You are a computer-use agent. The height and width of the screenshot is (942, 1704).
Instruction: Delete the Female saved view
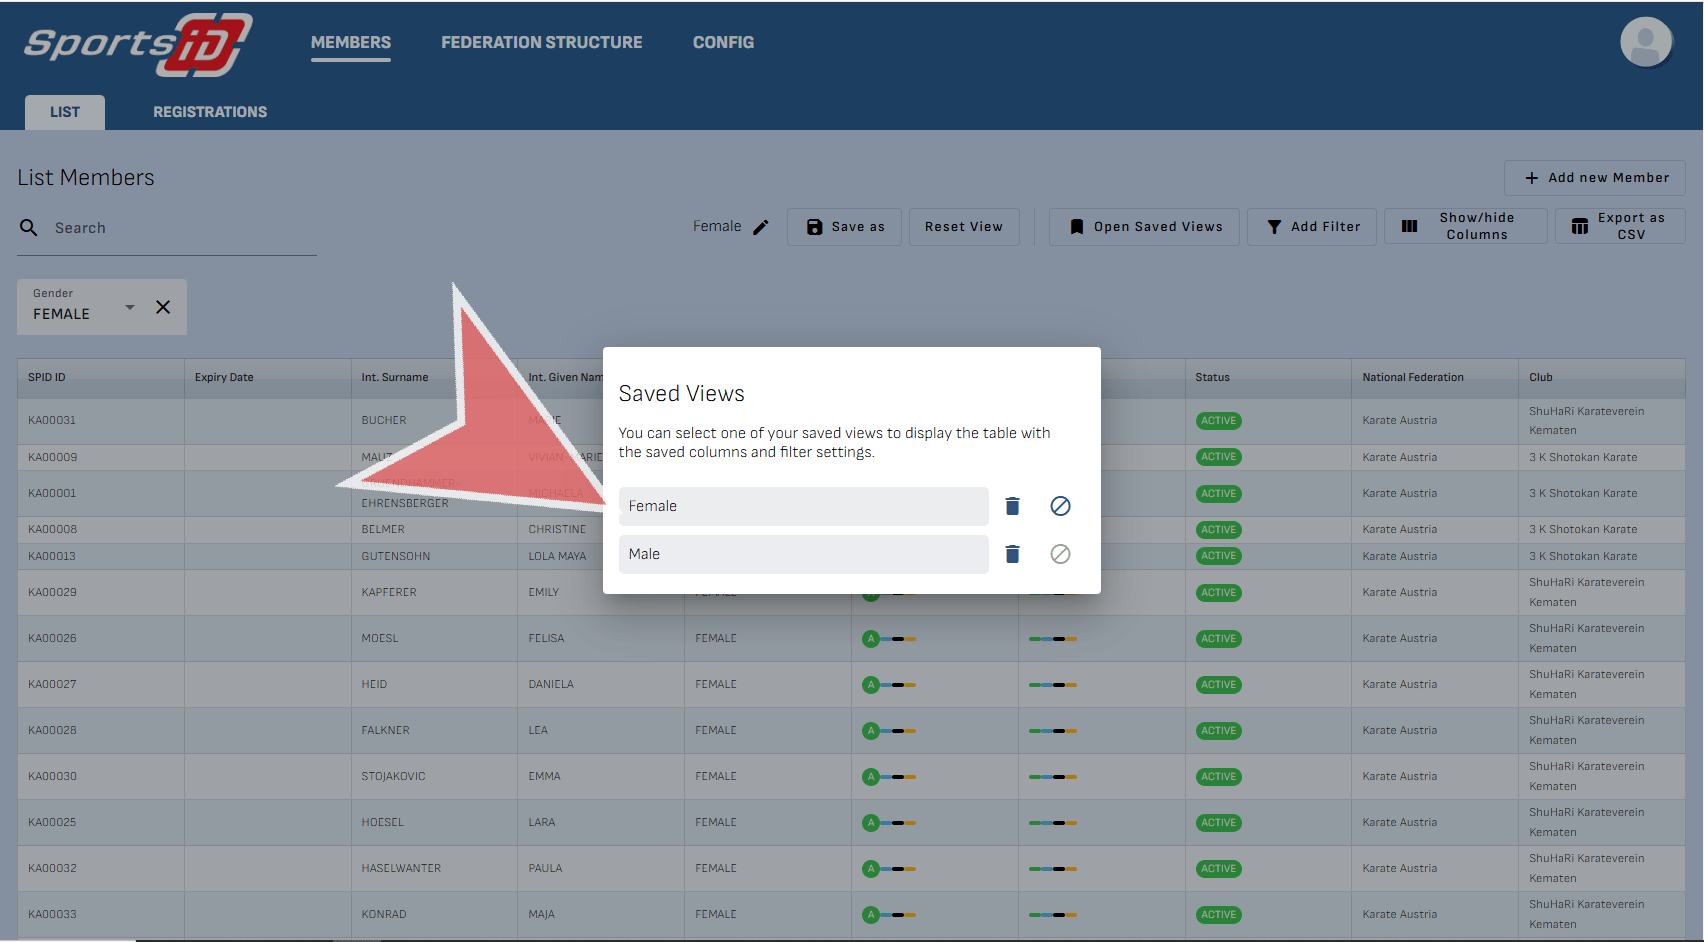(1012, 506)
